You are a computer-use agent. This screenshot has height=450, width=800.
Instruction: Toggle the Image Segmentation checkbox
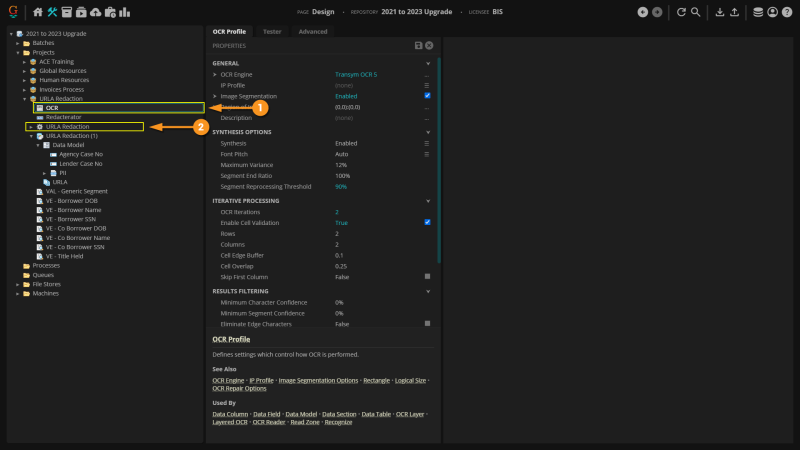tap(428, 95)
